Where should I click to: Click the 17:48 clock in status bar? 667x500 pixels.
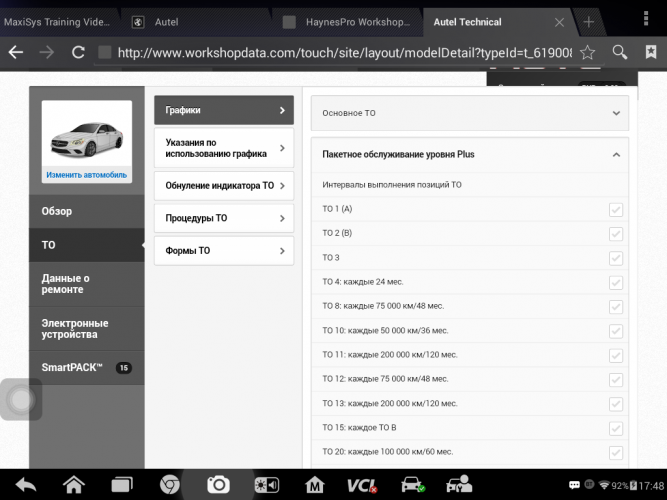651,486
